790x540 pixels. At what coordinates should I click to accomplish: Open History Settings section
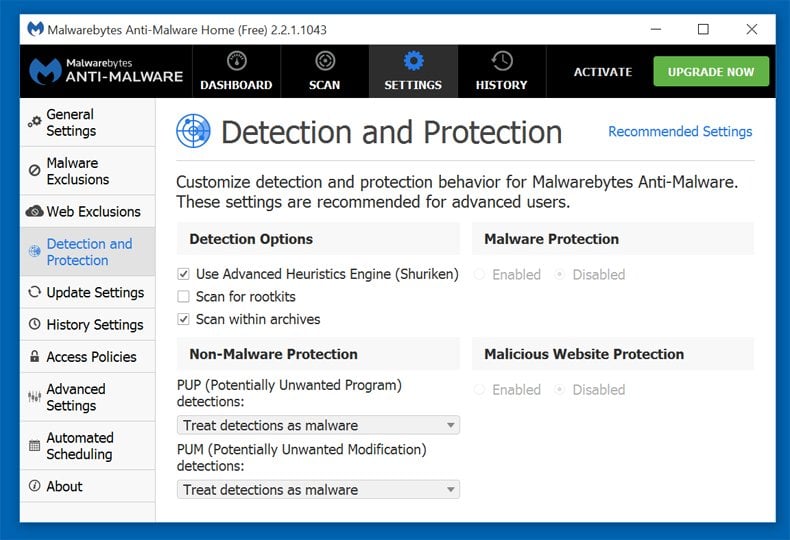[x=88, y=324]
